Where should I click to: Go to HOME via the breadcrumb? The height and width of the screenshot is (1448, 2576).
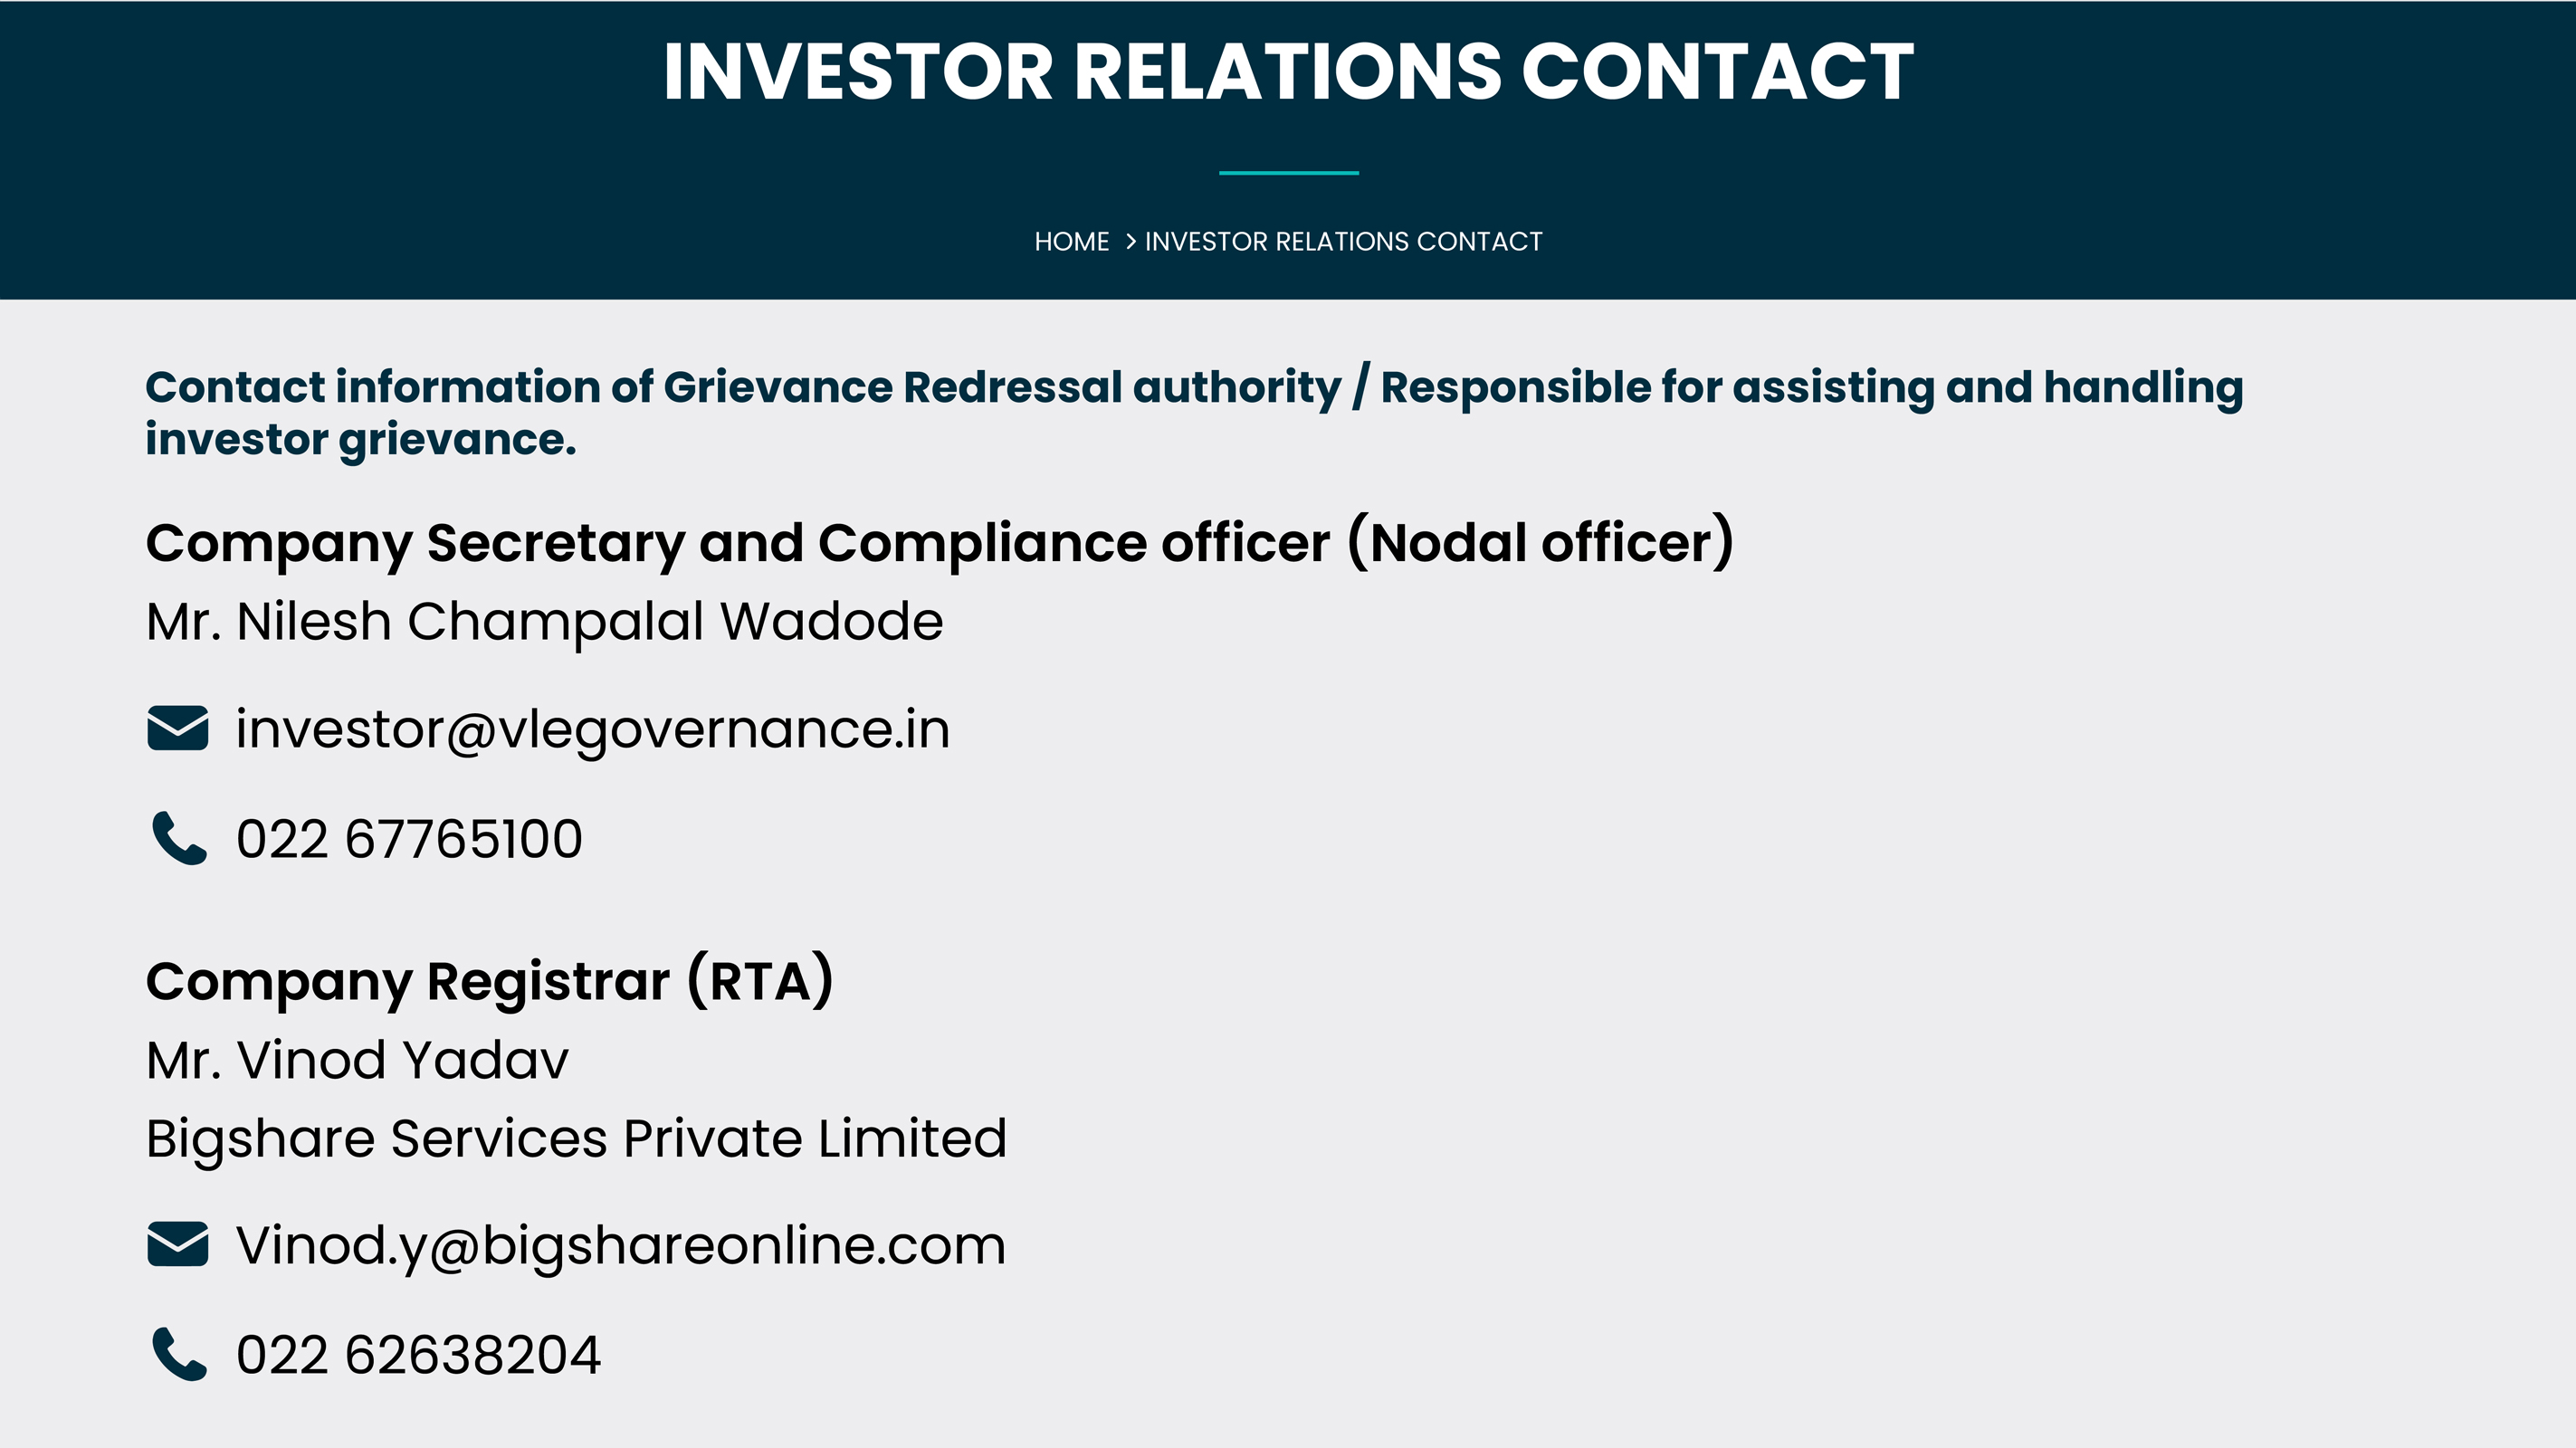tap(1071, 241)
